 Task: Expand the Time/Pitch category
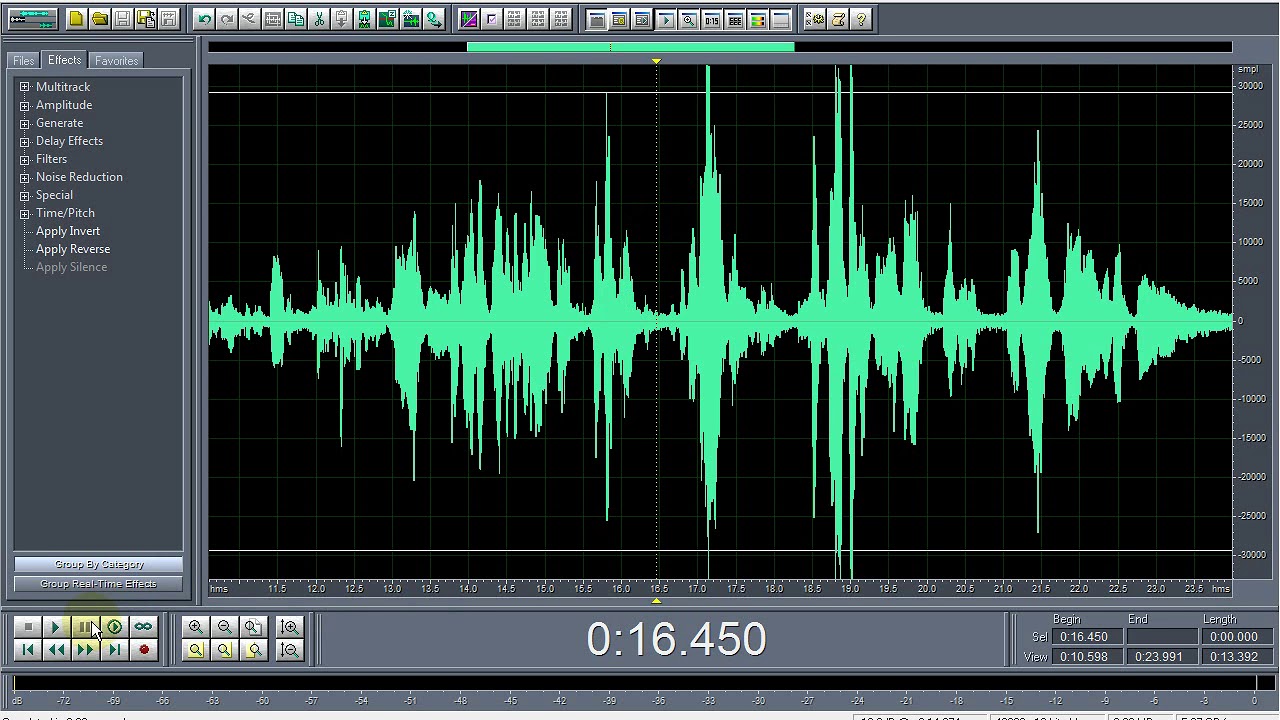tap(24, 213)
